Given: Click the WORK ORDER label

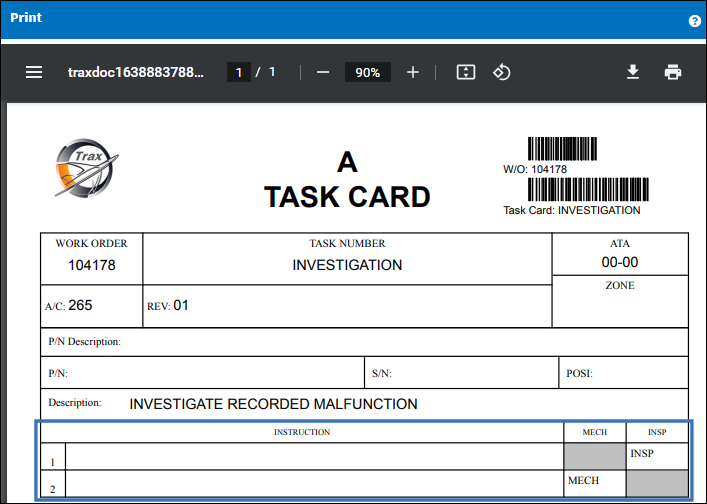Looking at the screenshot, I should click(x=92, y=243).
